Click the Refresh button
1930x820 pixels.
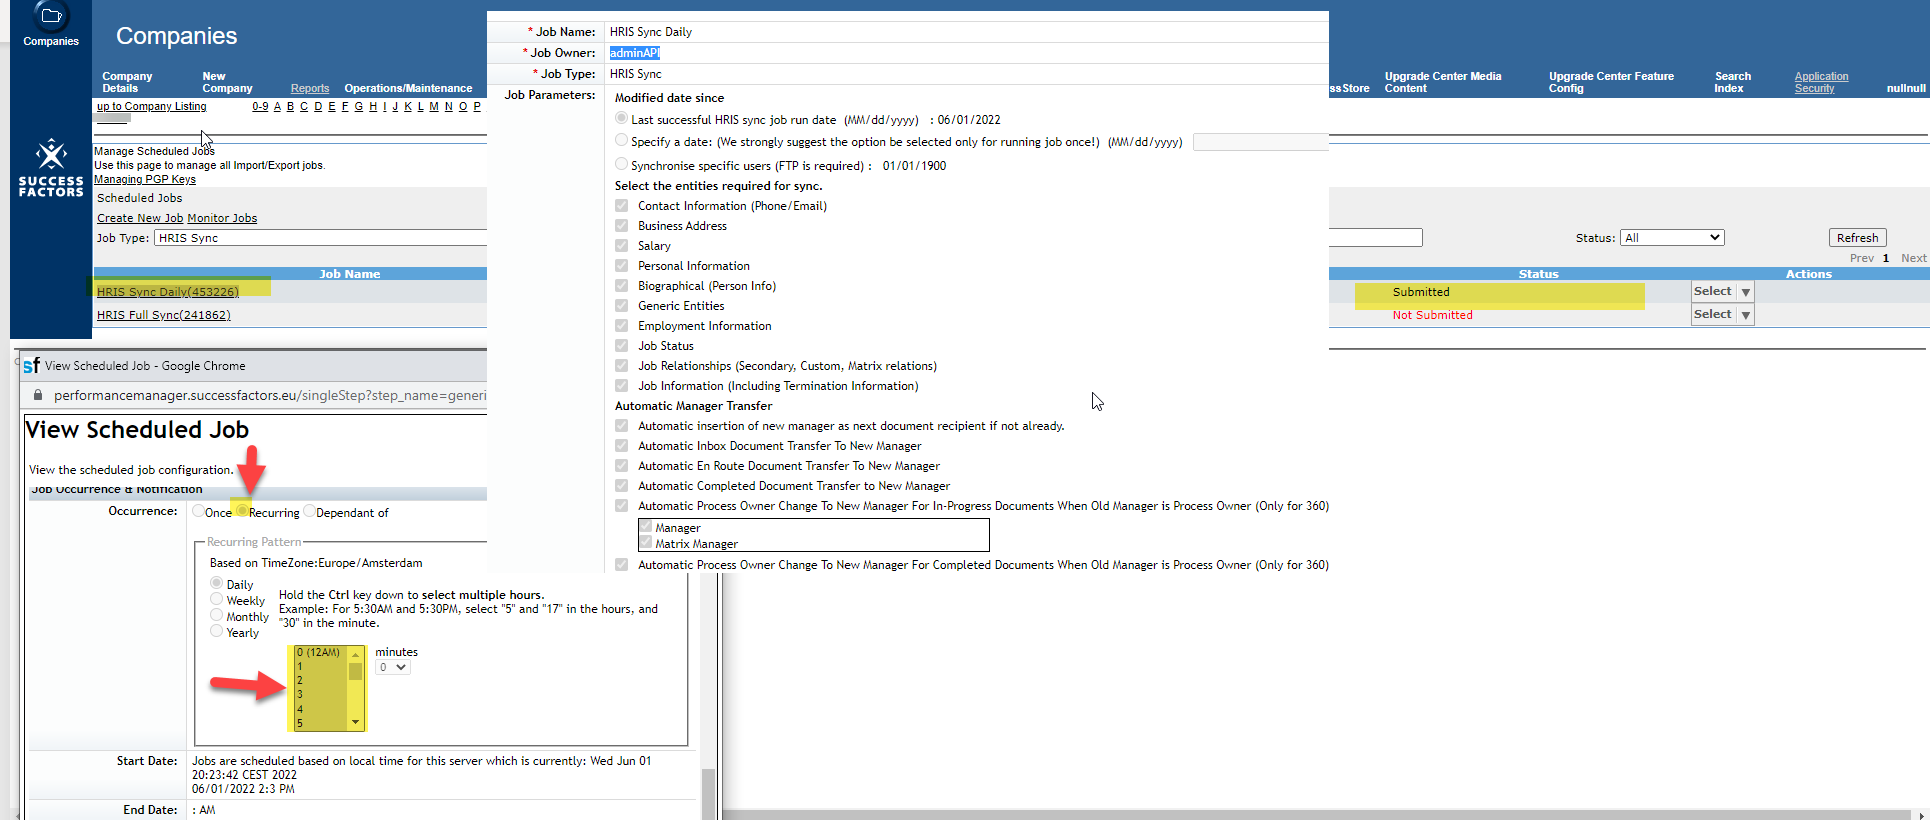[1857, 238]
